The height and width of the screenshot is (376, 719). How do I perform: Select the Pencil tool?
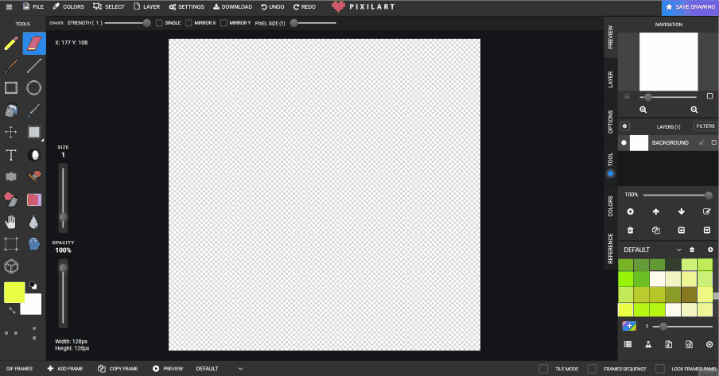[11, 44]
